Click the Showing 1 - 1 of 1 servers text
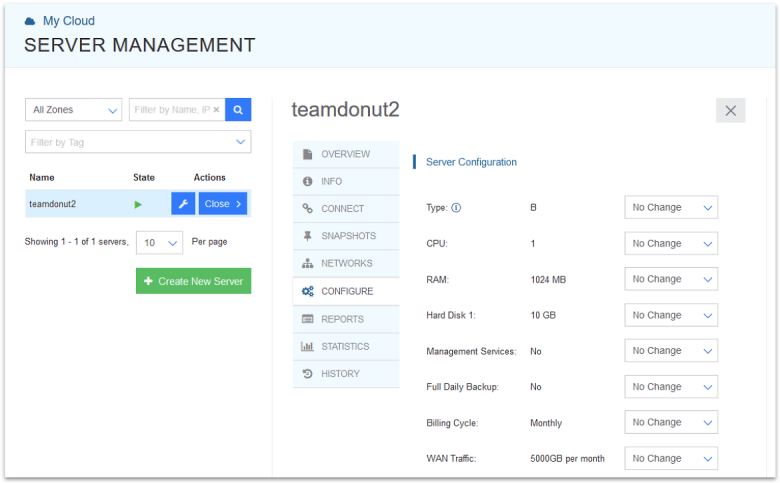780x483 pixels. pos(77,242)
